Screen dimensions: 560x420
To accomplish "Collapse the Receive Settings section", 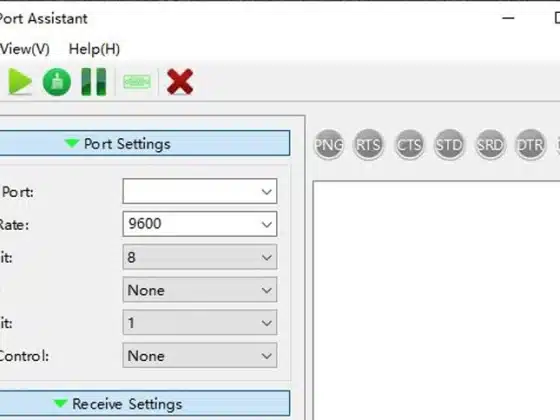I will pyautogui.click(x=144, y=404).
